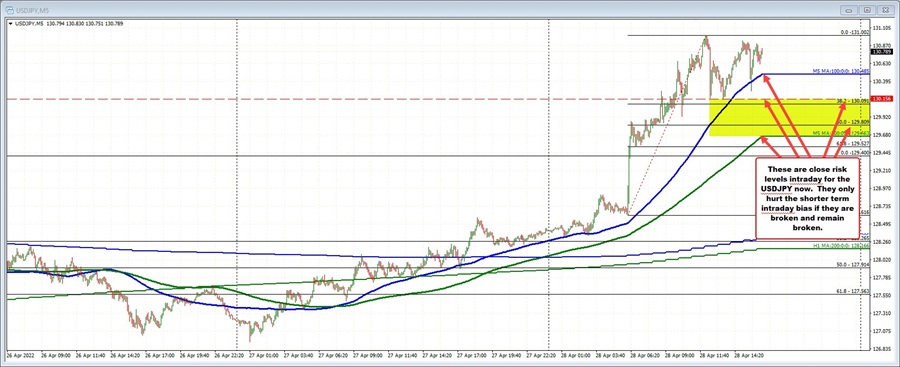This screenshot has height=367, width=900.
Task: Select the Fibonacci label 0.0 - 129.400
Action: (855, 153)
